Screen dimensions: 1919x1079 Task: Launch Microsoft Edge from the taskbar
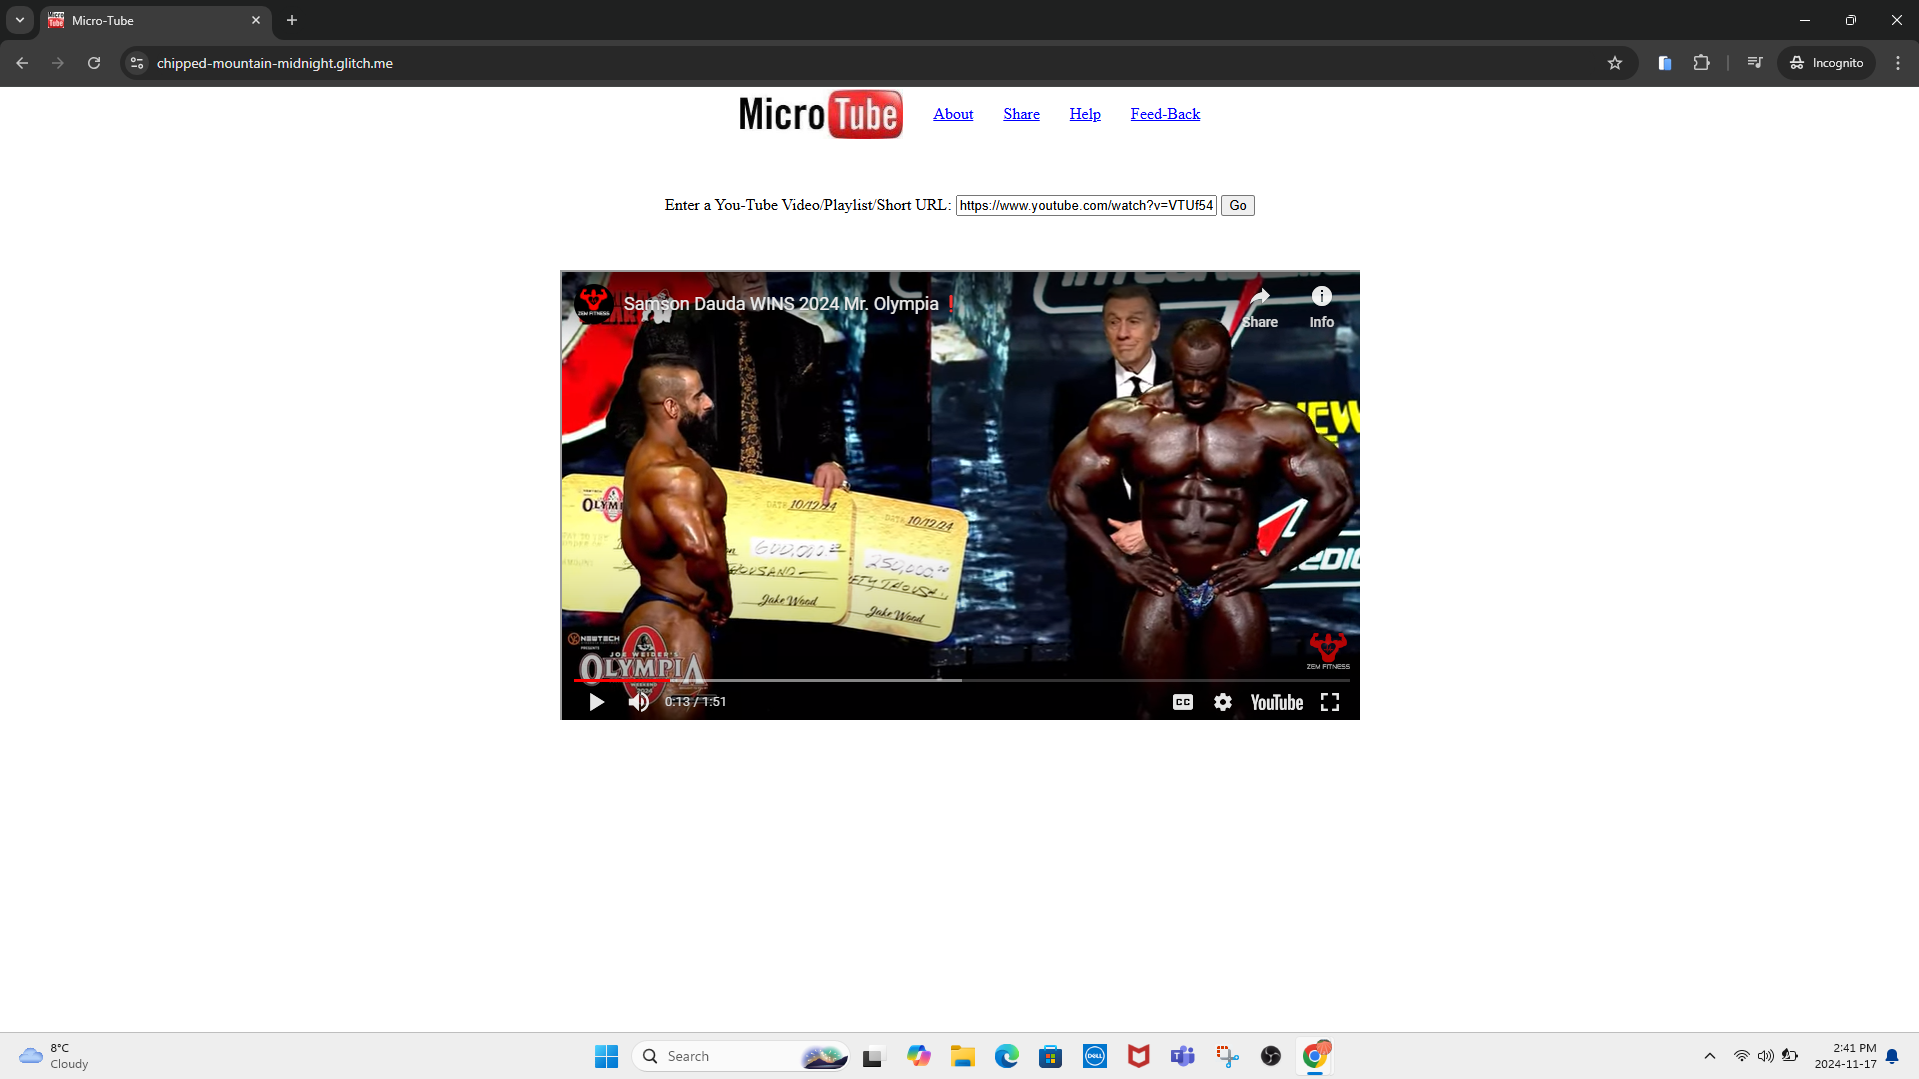pyautogui.click(x=1006, y=1056)
